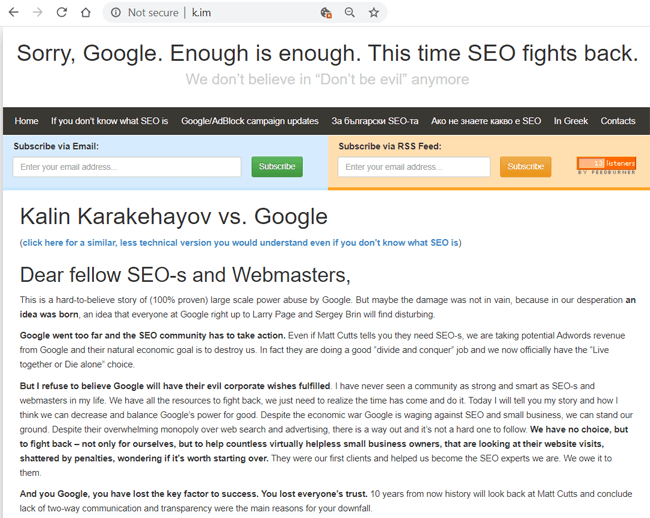Screen dimensions: 650x518
Task: Open the Home menu item
Action: (x=26, y=121)
